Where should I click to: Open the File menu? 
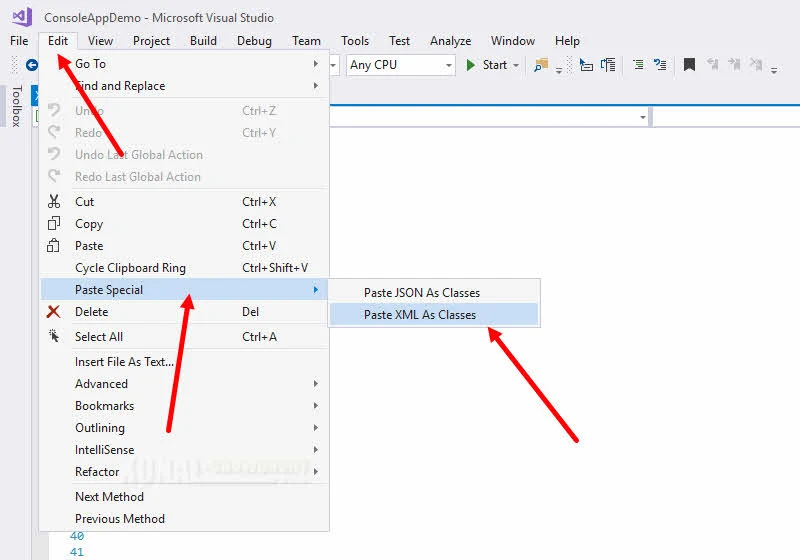19,41
